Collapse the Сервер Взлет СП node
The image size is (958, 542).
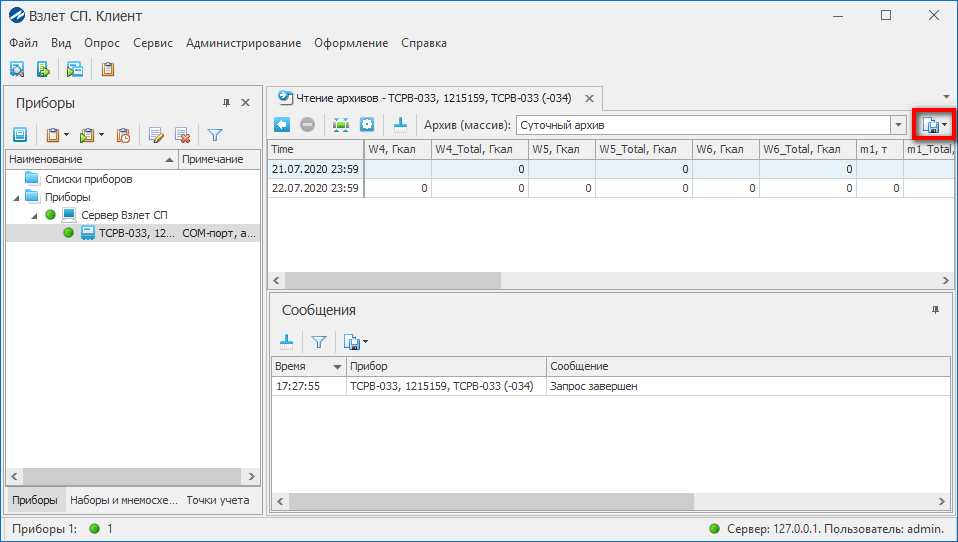34,216
